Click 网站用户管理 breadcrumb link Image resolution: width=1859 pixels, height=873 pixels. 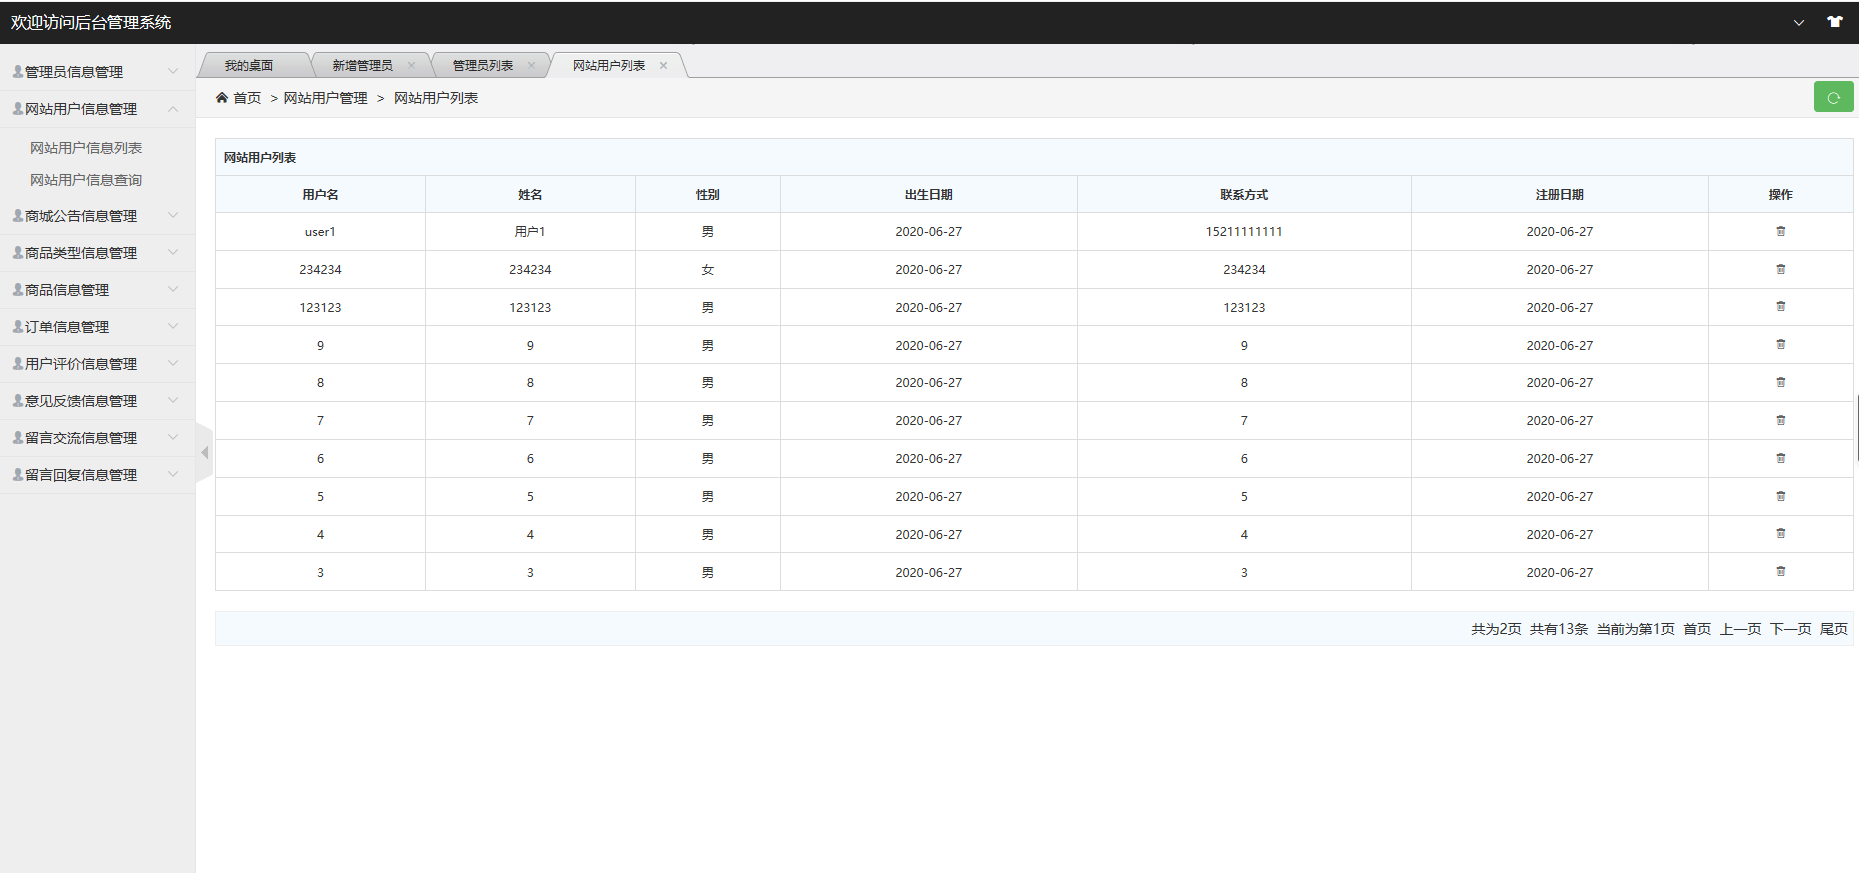[x=326, y=98]
